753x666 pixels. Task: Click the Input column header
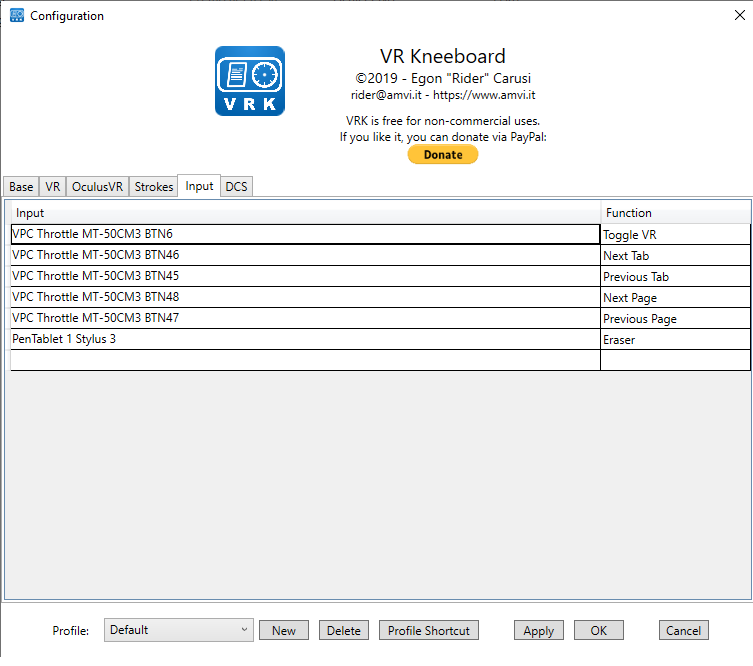coord(305,213)
